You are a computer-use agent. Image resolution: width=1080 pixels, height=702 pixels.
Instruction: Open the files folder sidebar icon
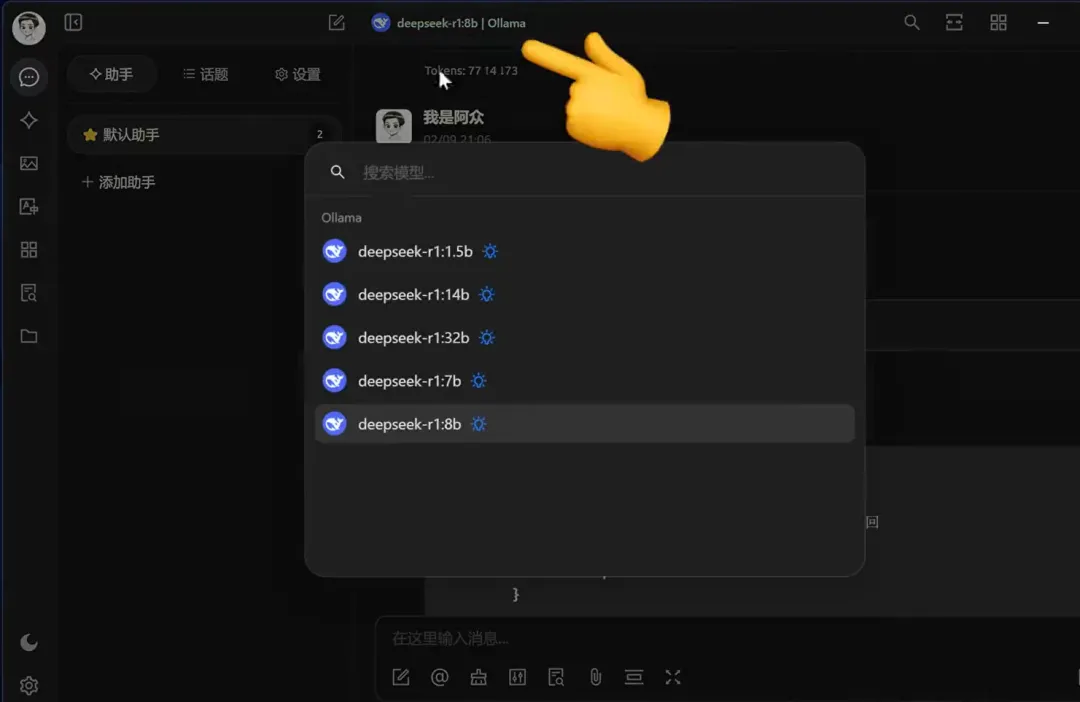(29, 336)
